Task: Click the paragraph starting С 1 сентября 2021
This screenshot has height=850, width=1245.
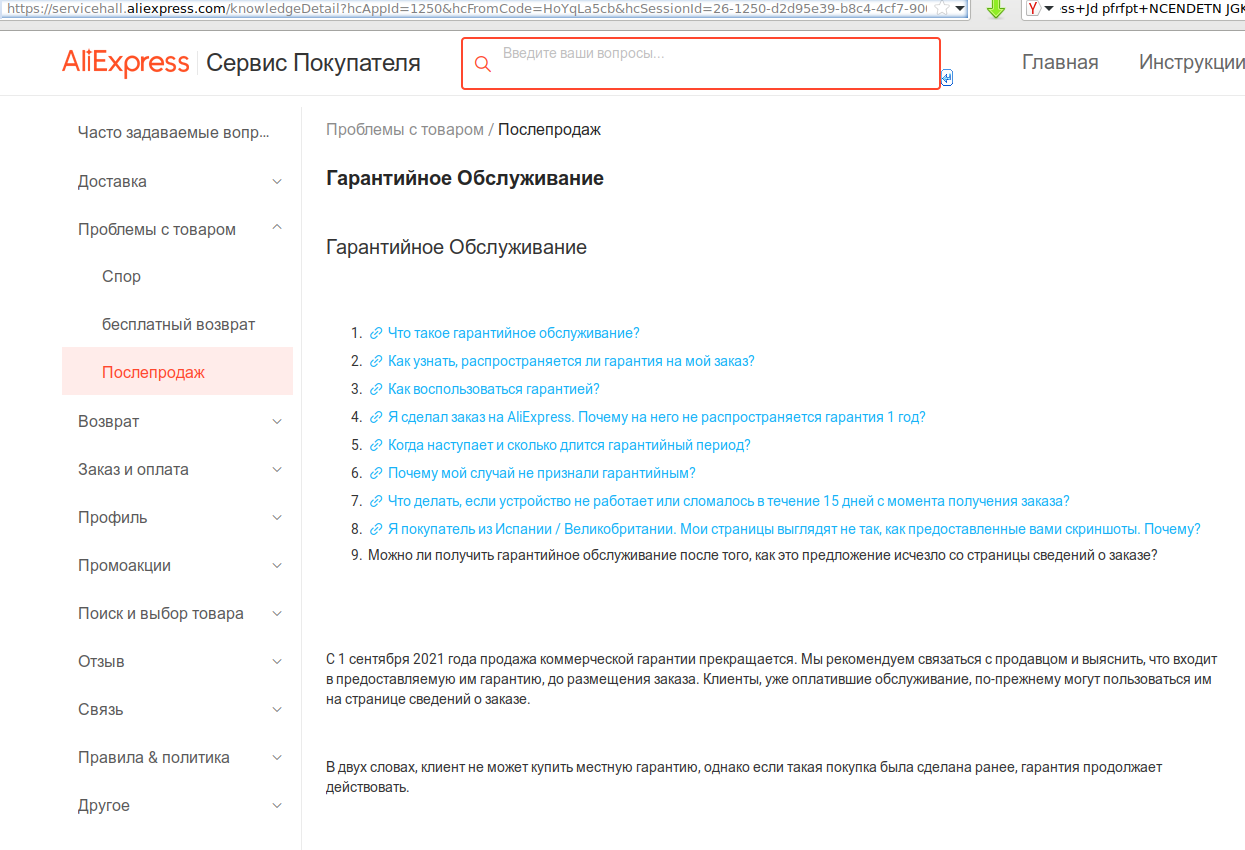Action: coord(771,679)
